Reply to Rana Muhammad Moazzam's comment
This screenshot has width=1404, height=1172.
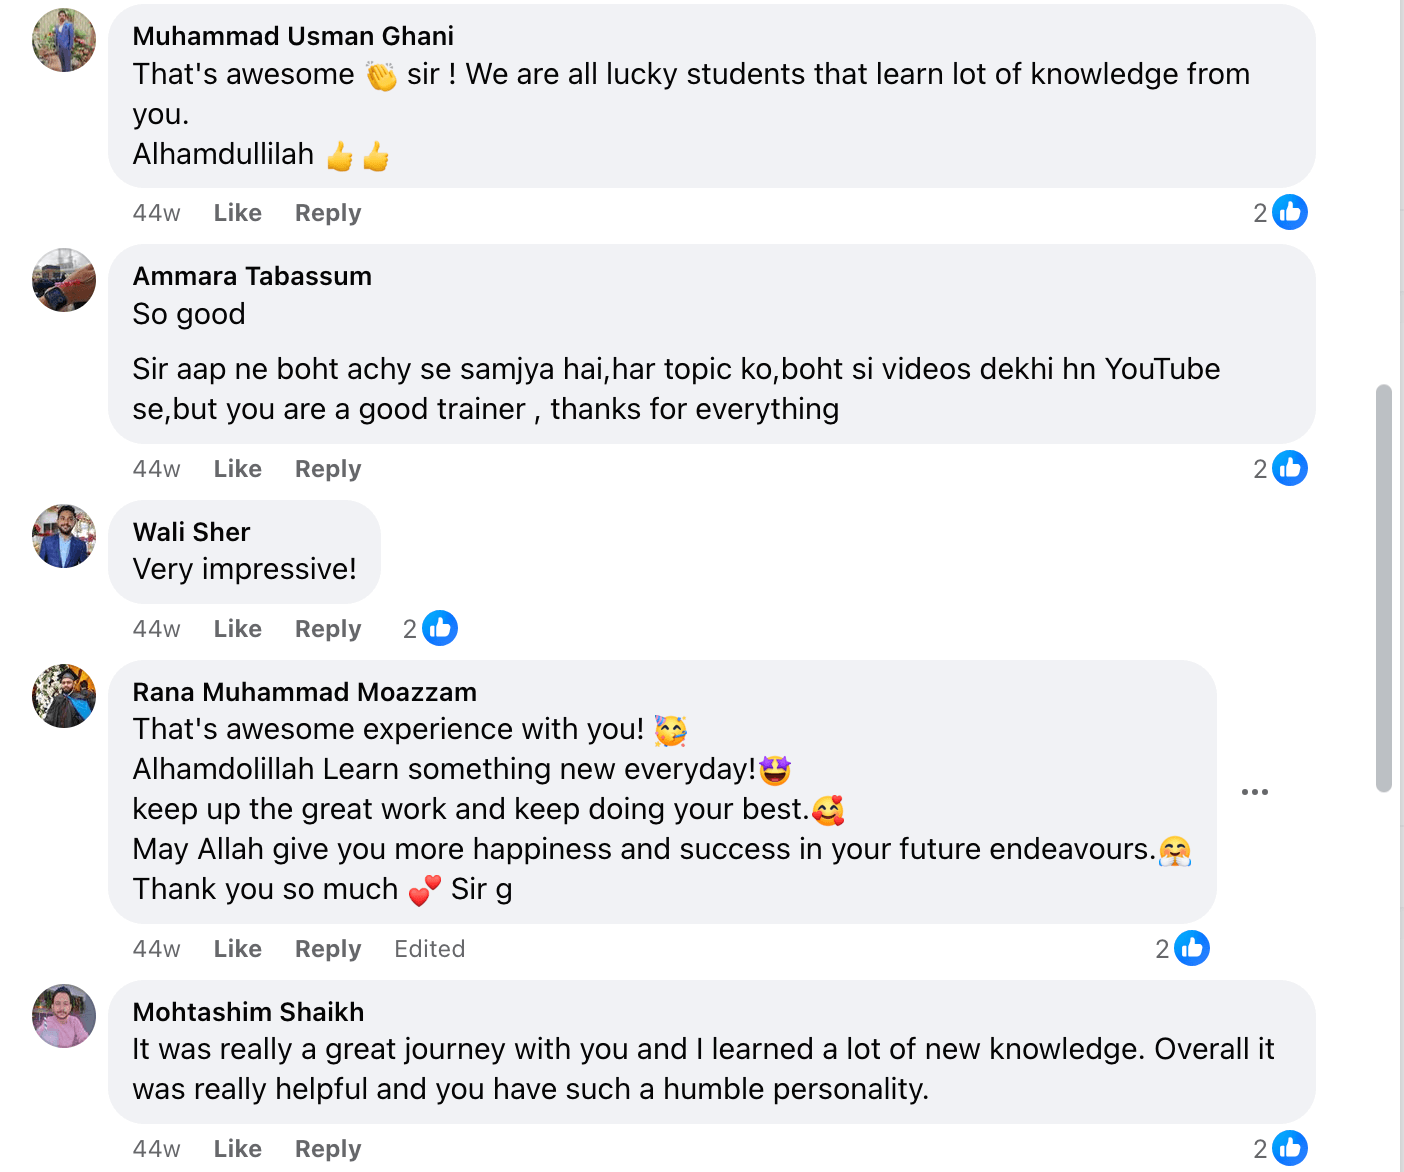(327, 949)
